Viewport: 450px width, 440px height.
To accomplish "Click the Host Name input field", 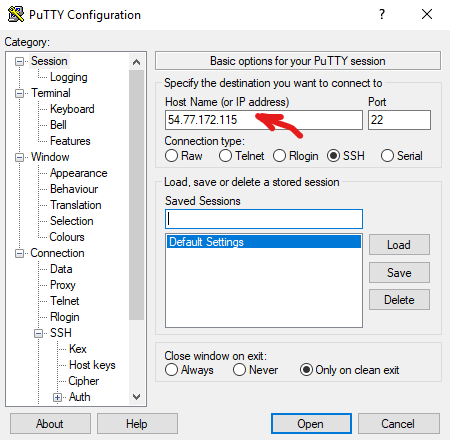I will [264, 120].
